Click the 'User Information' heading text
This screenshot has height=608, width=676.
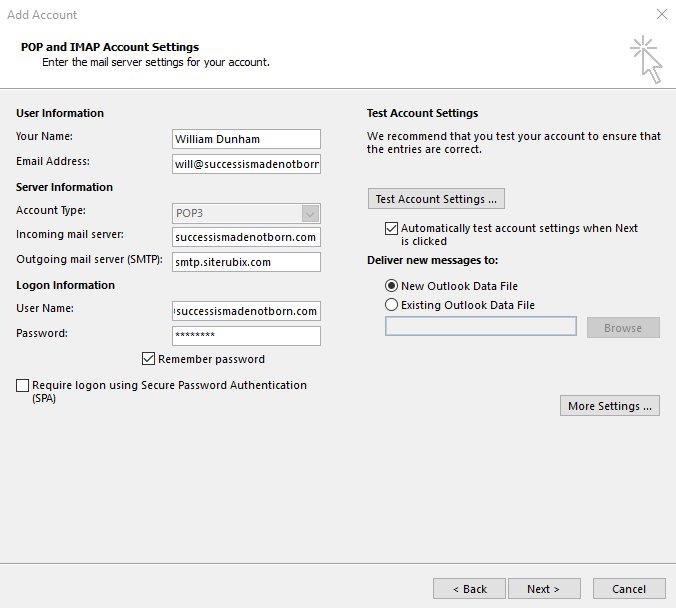[x=60, y=113]
